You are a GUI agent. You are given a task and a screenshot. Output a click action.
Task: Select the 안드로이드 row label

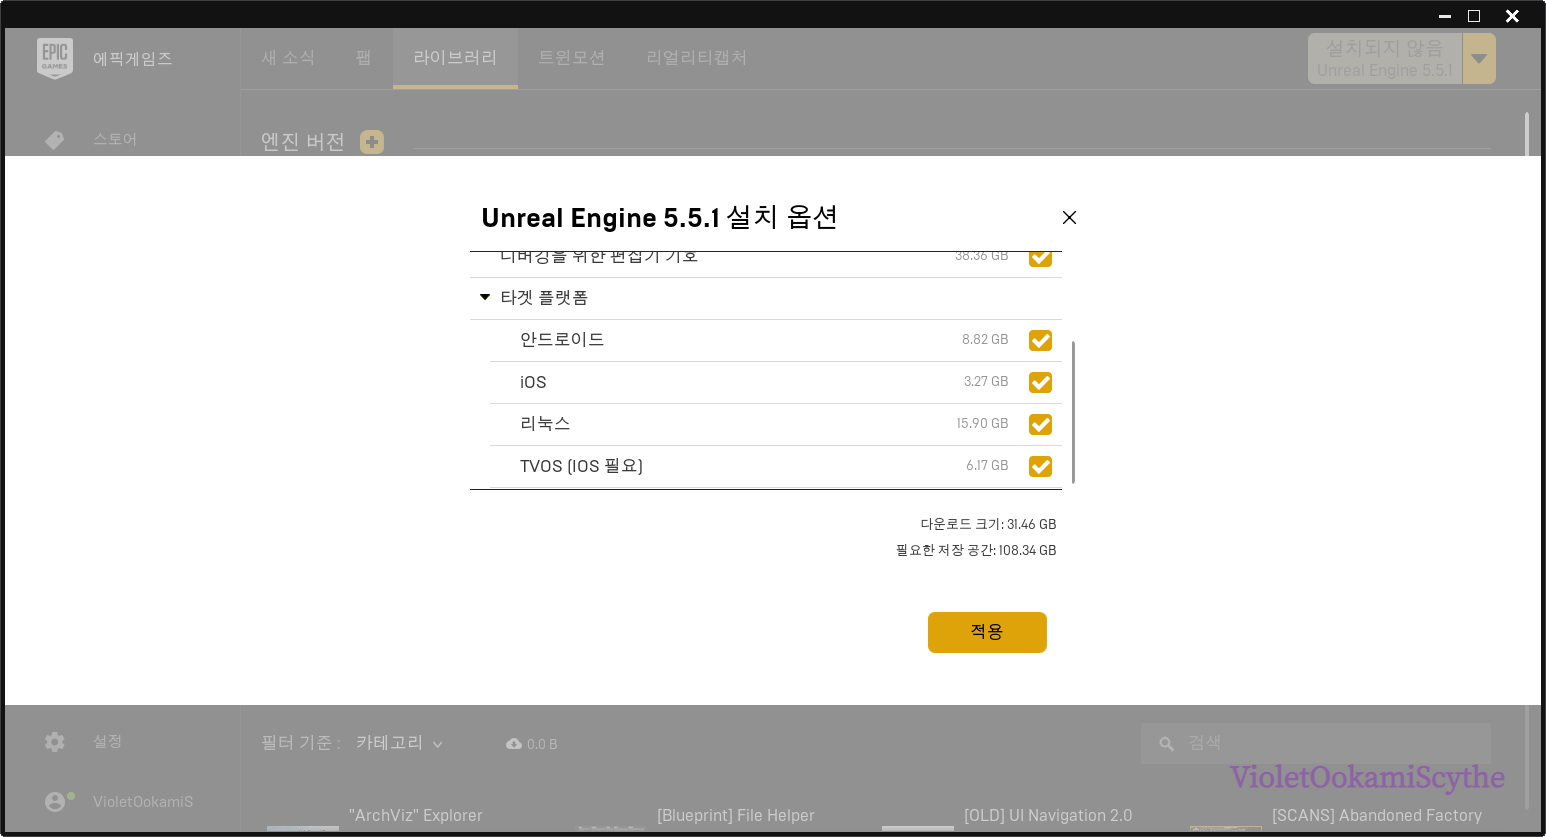562,340
